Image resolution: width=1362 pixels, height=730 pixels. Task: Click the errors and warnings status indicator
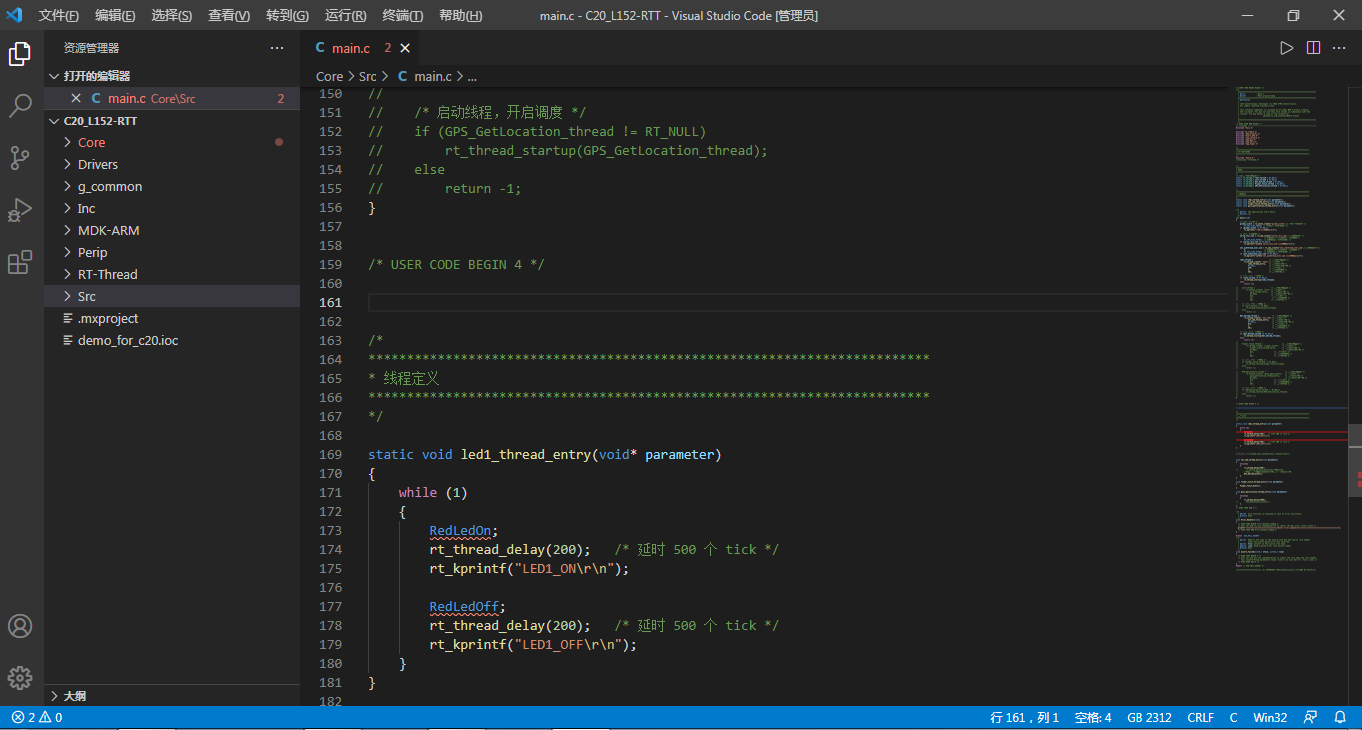click(37, 718)
